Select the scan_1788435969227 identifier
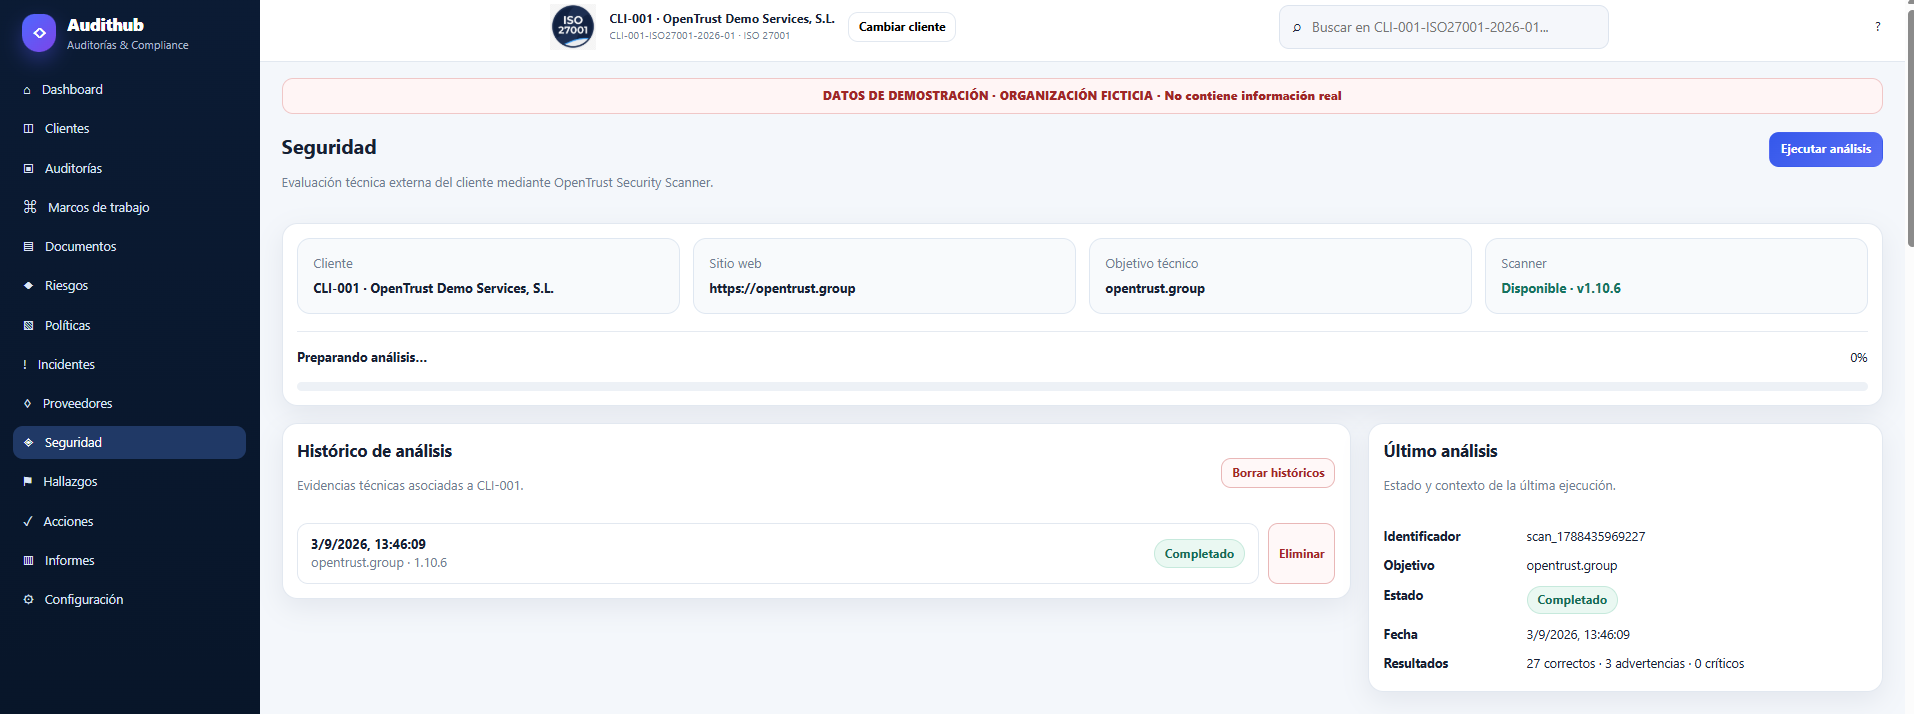Viewport: 1914px width, 714px height. point(1585,537)
